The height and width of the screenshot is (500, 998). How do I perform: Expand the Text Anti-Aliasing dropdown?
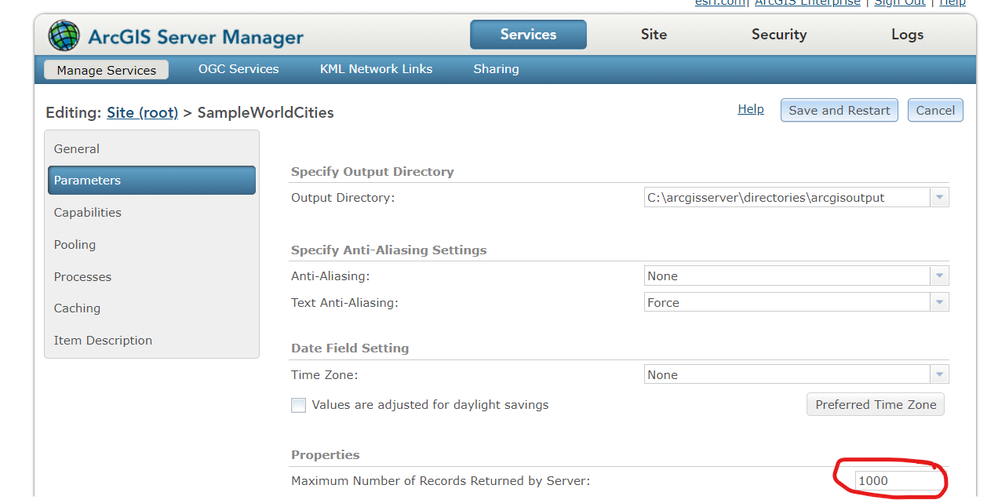939,302
